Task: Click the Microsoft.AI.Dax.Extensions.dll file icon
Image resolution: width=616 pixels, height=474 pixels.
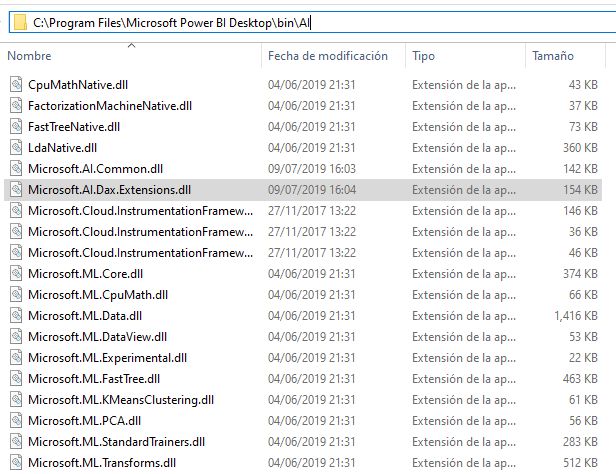Action: coord(16,190)
